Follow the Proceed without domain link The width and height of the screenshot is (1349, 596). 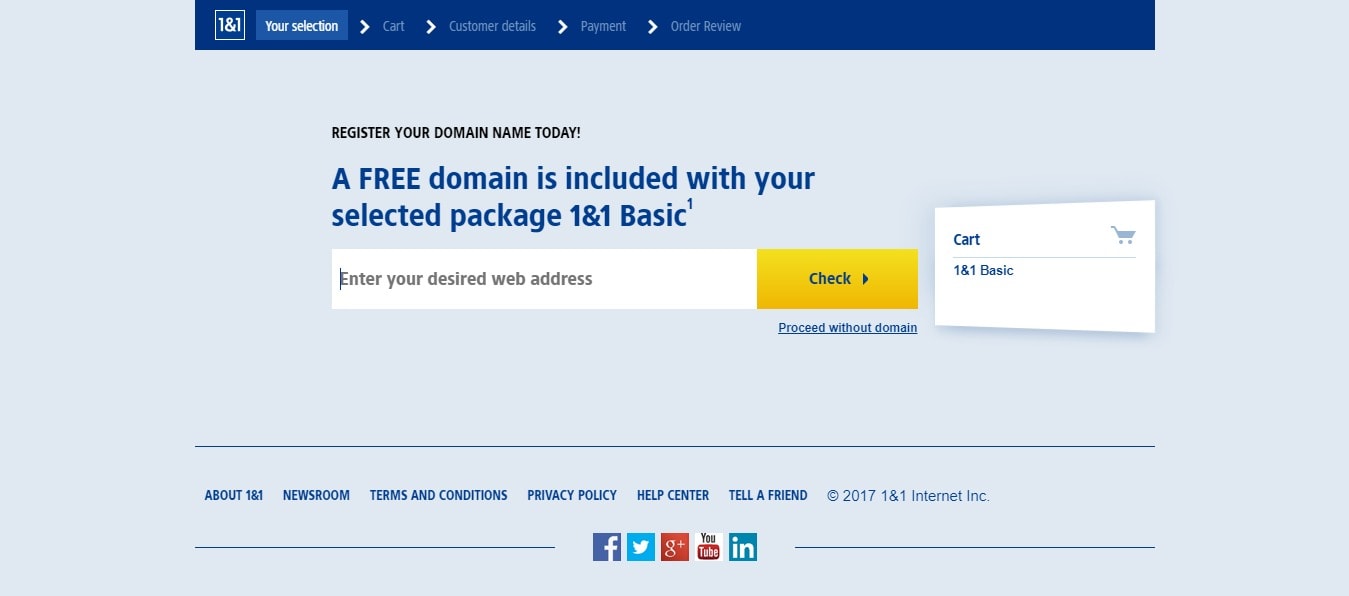point(848,328)
